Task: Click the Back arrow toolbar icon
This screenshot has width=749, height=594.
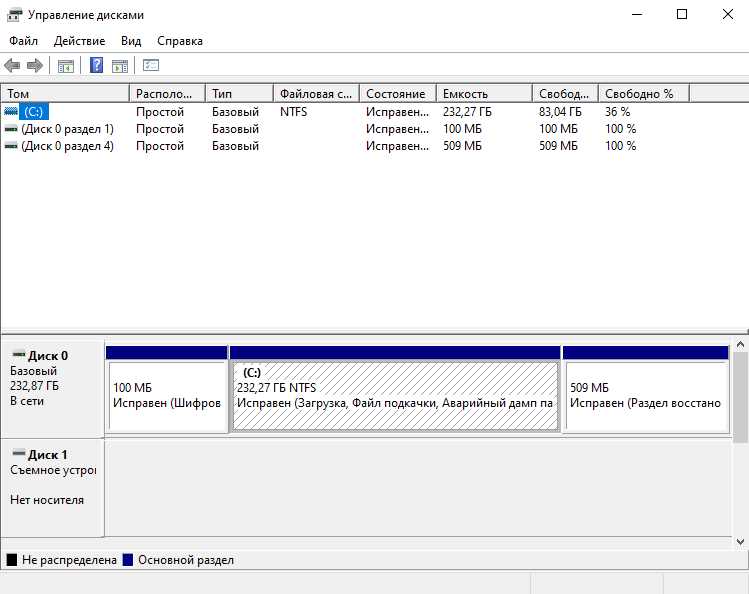Action: tap(12, 65)
